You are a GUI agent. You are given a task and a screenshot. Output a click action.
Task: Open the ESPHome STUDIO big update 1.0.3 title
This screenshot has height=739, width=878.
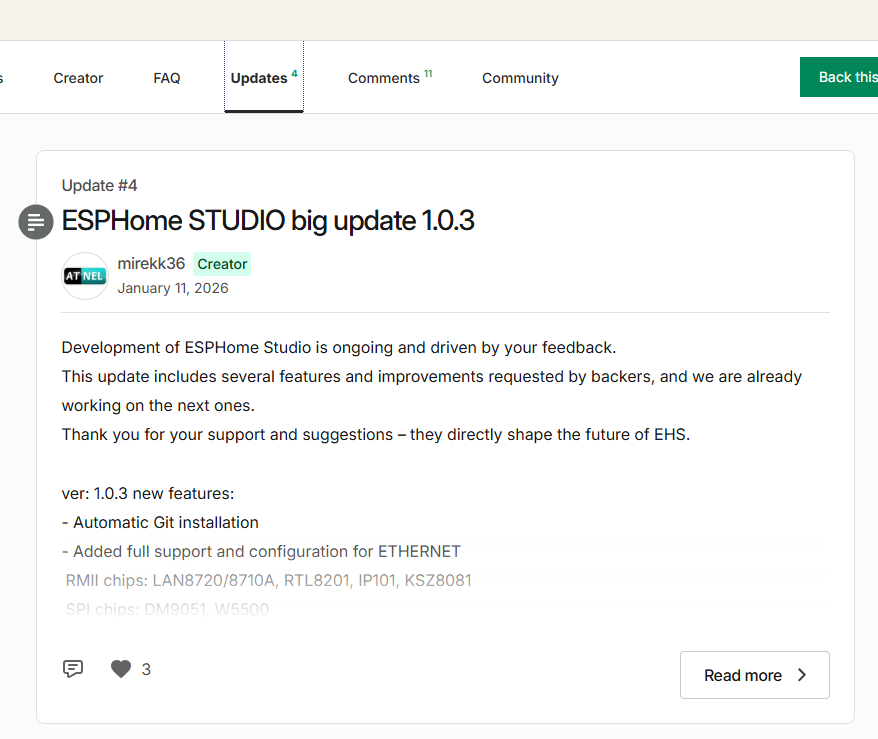click(268, 221)
